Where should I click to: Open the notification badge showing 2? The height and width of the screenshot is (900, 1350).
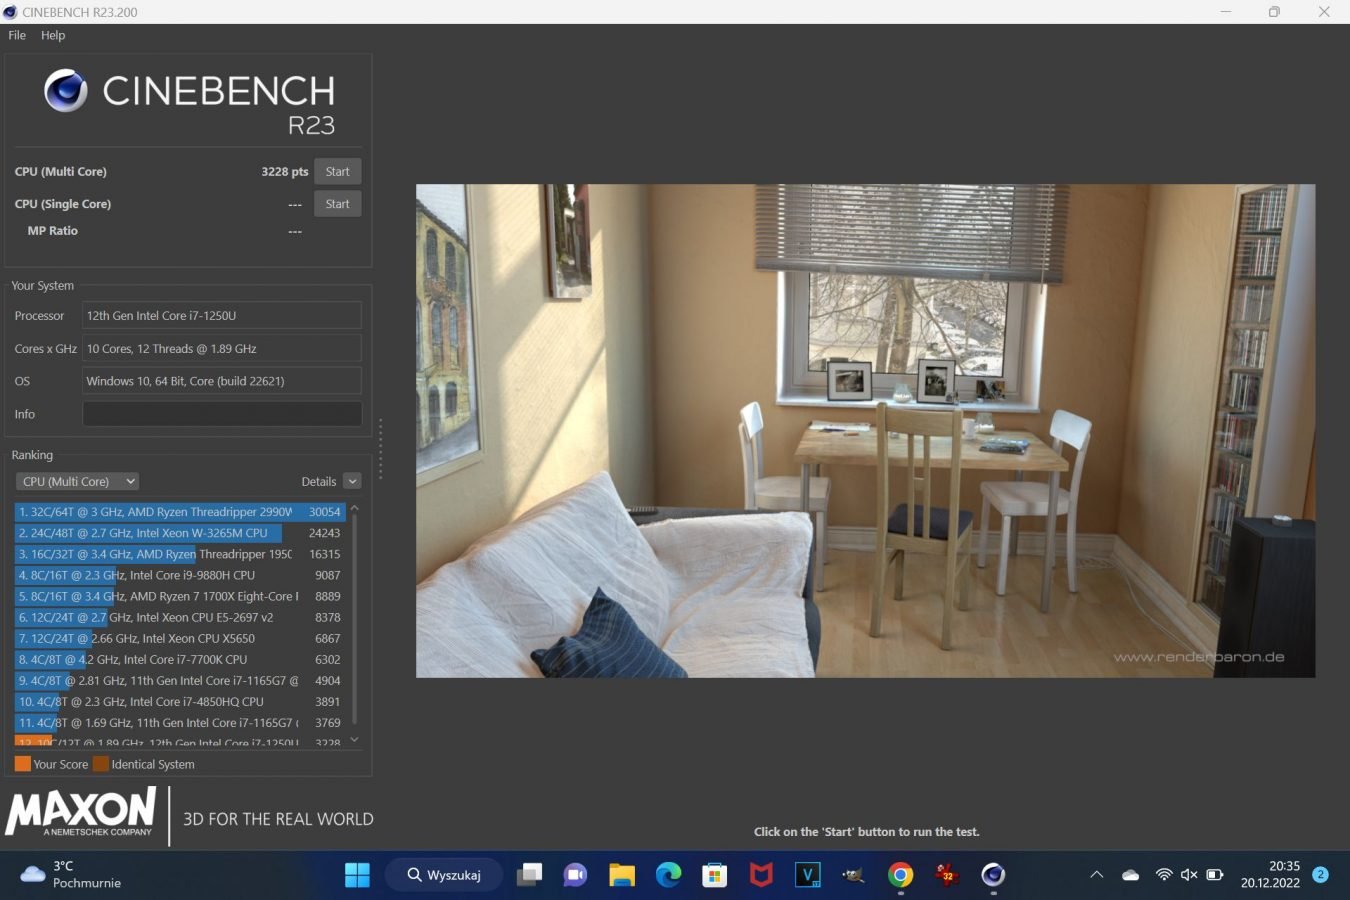[1320, 875]
